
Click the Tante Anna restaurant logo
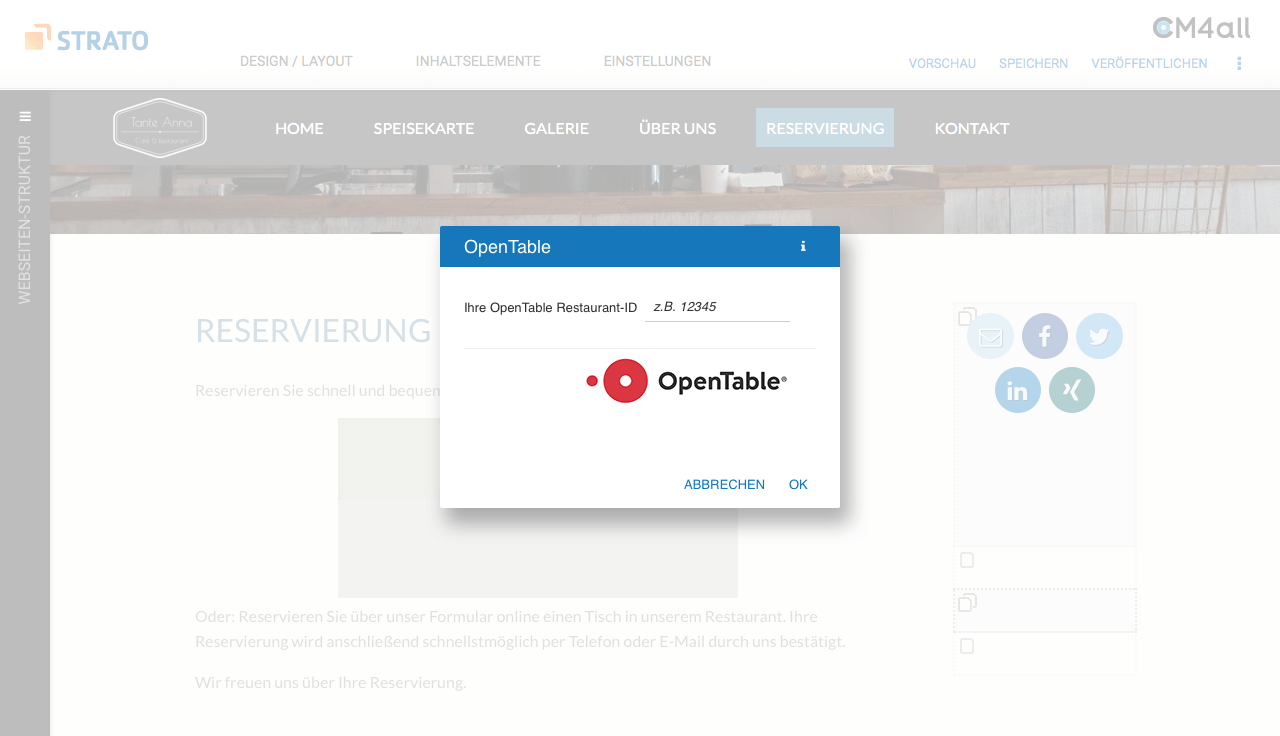pos(160,128)
